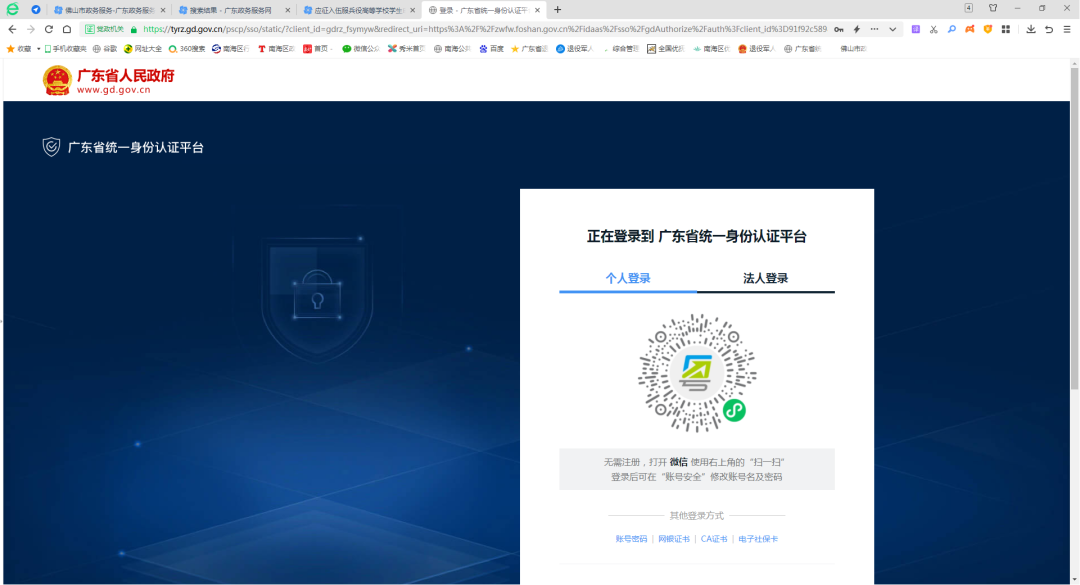Click the browser forward arrow

coord(30,29)
